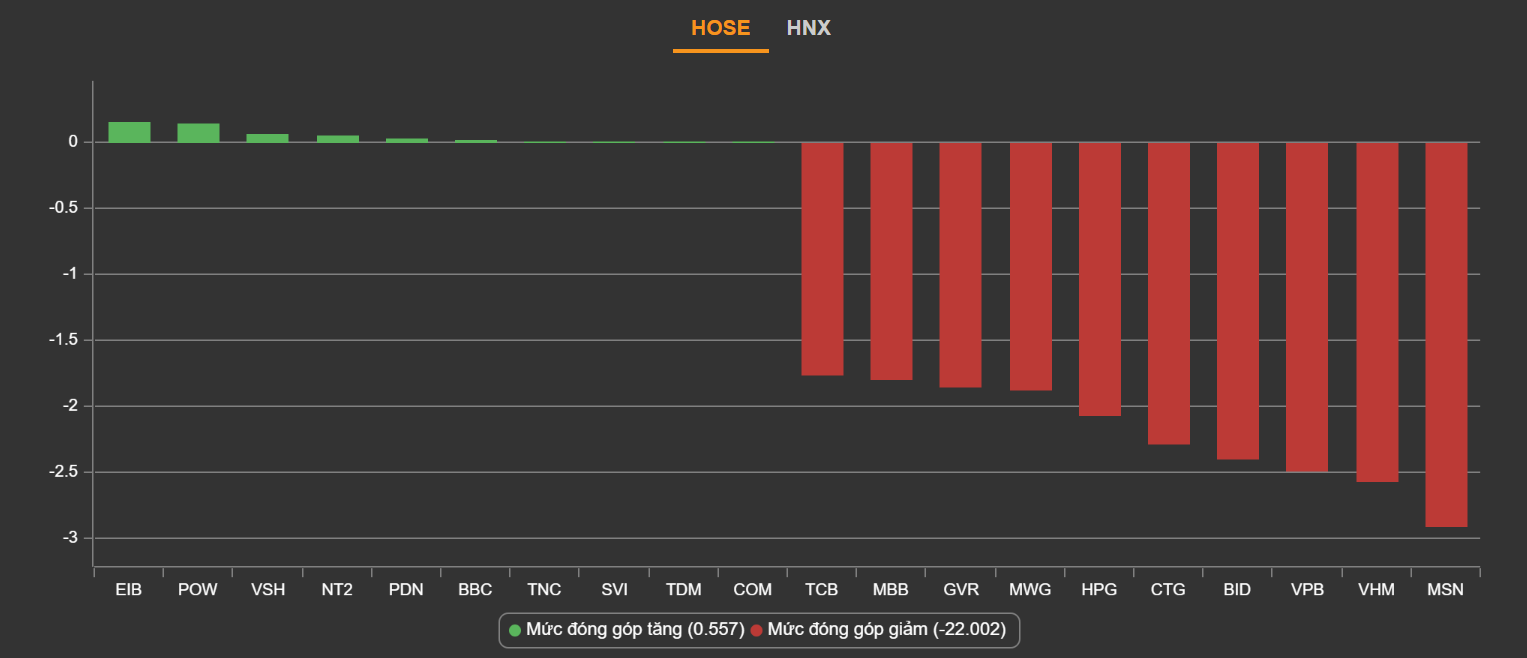Click the COM axis label
The width and height of the screenshot is (1527, 658).
click(752, 590)
